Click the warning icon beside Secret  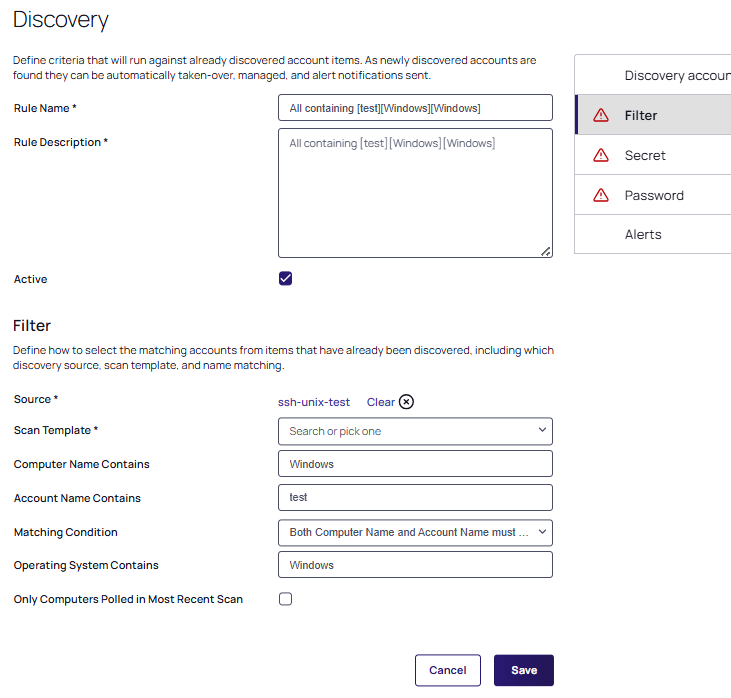[601, 155]
